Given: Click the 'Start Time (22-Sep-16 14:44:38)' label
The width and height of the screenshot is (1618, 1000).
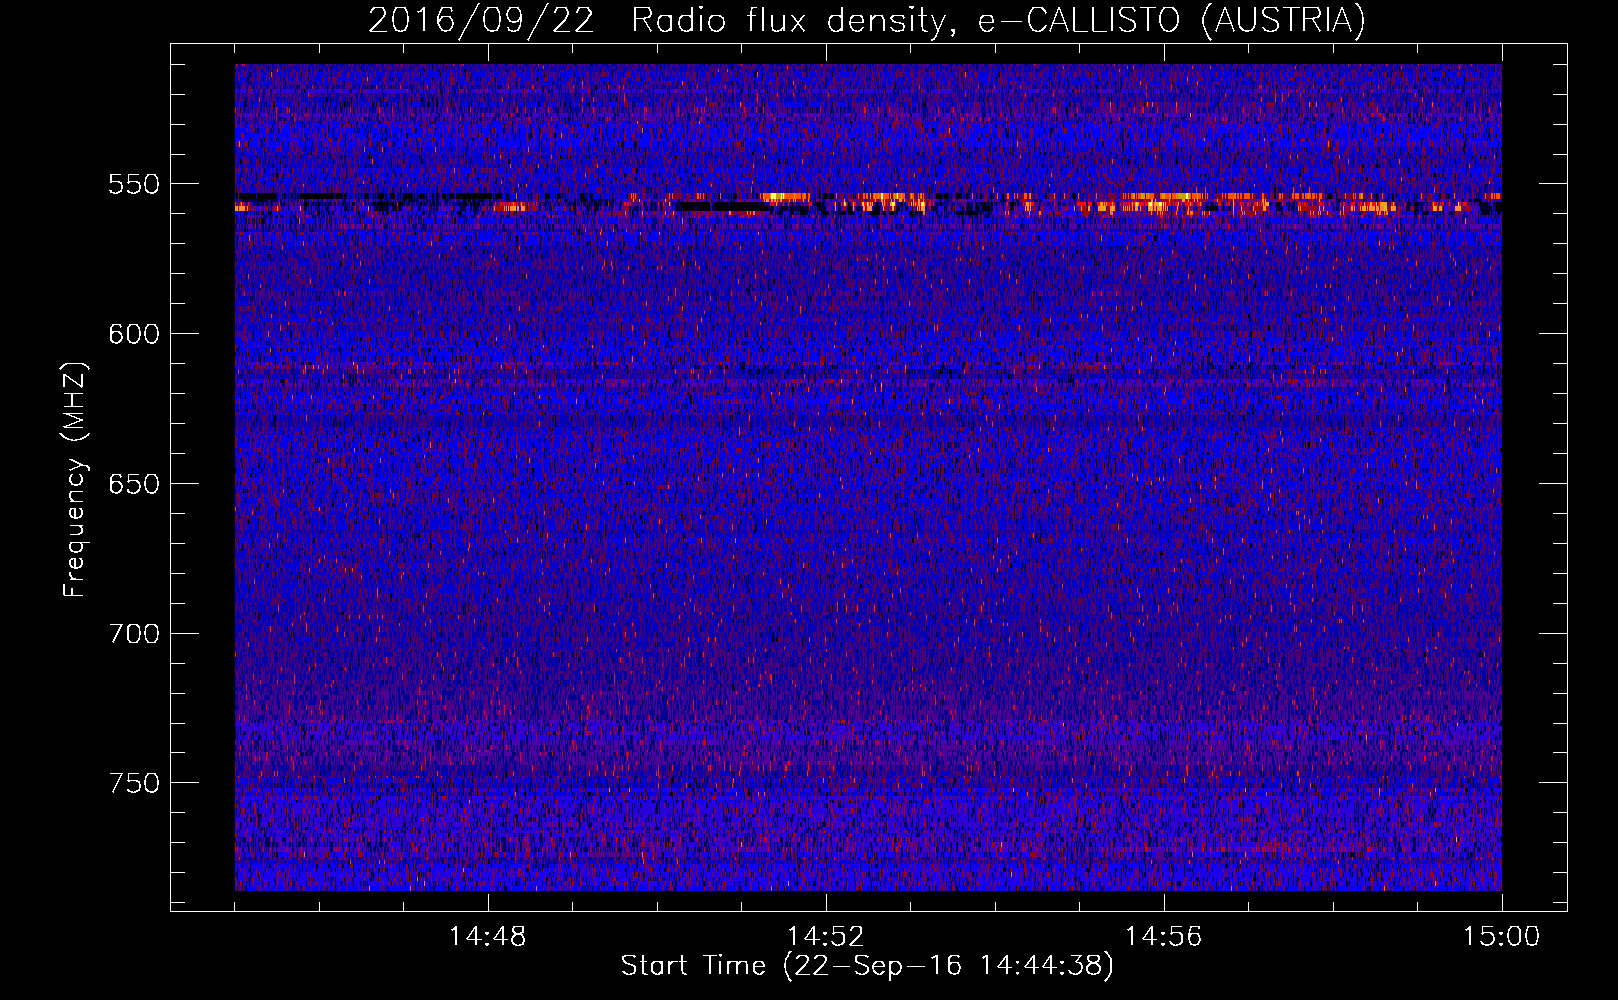Looking at the screenshot, I should (x=867, y=966).
